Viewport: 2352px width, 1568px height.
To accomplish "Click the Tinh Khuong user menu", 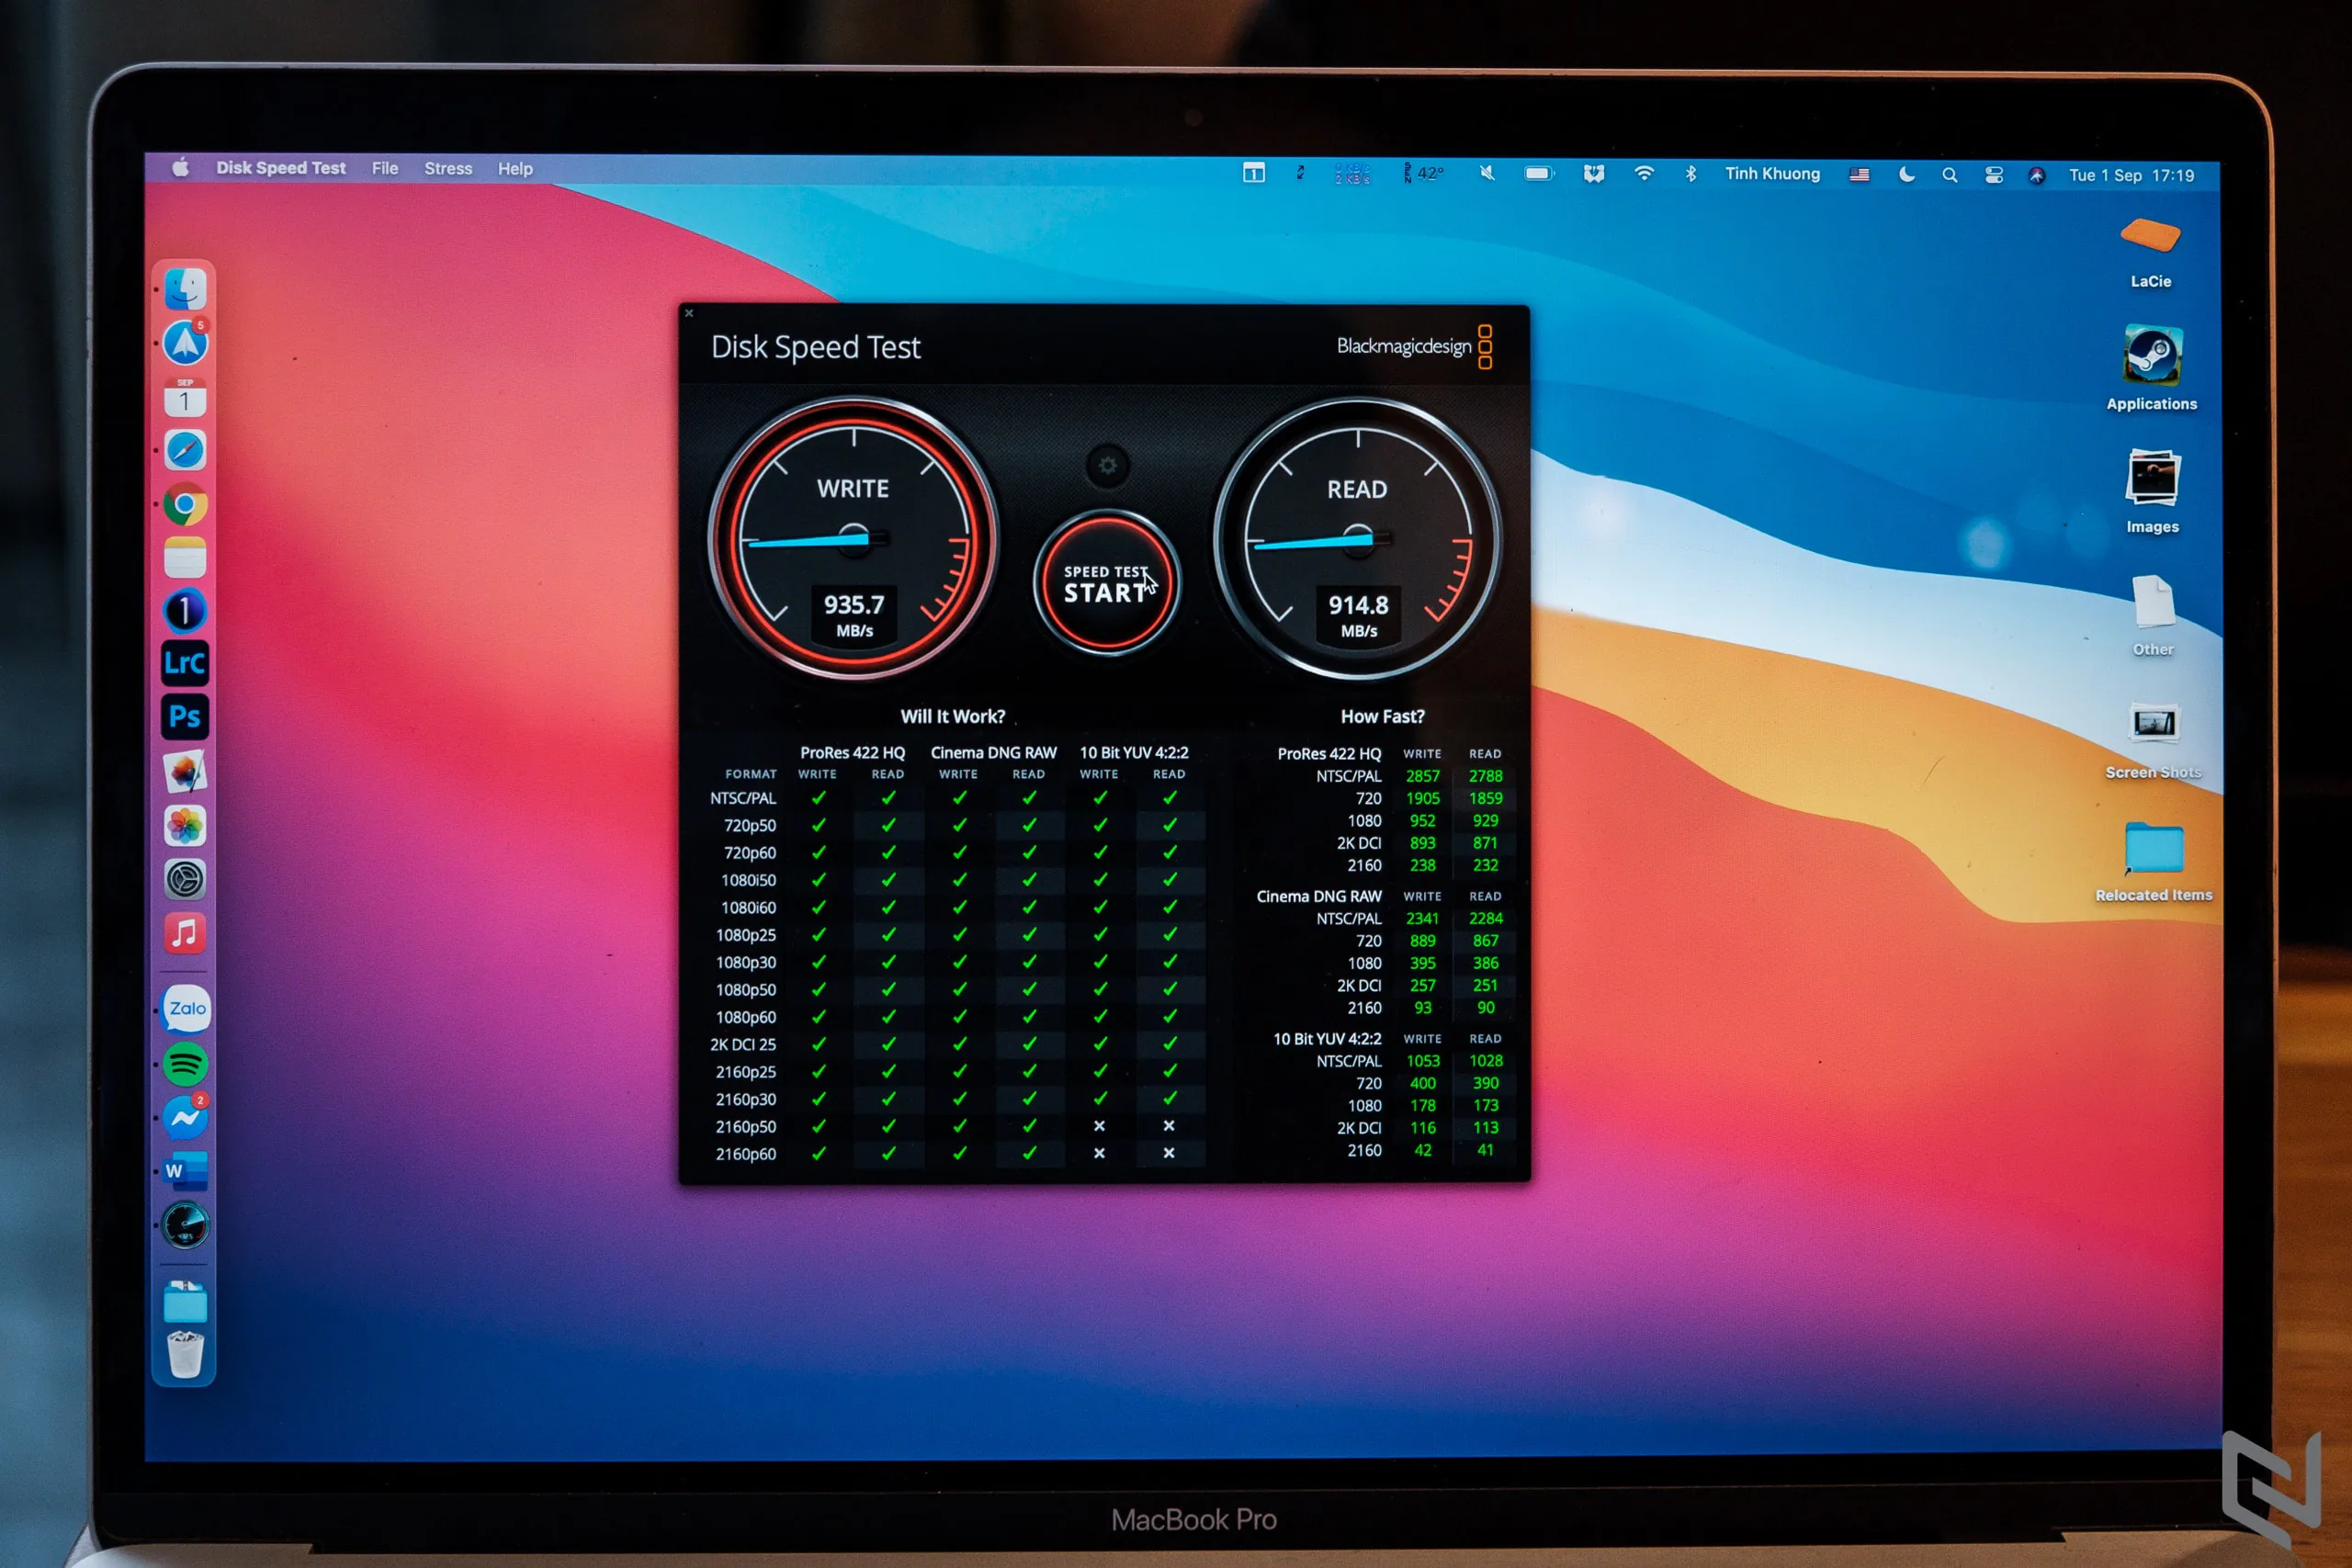I will pos(1772,174).
